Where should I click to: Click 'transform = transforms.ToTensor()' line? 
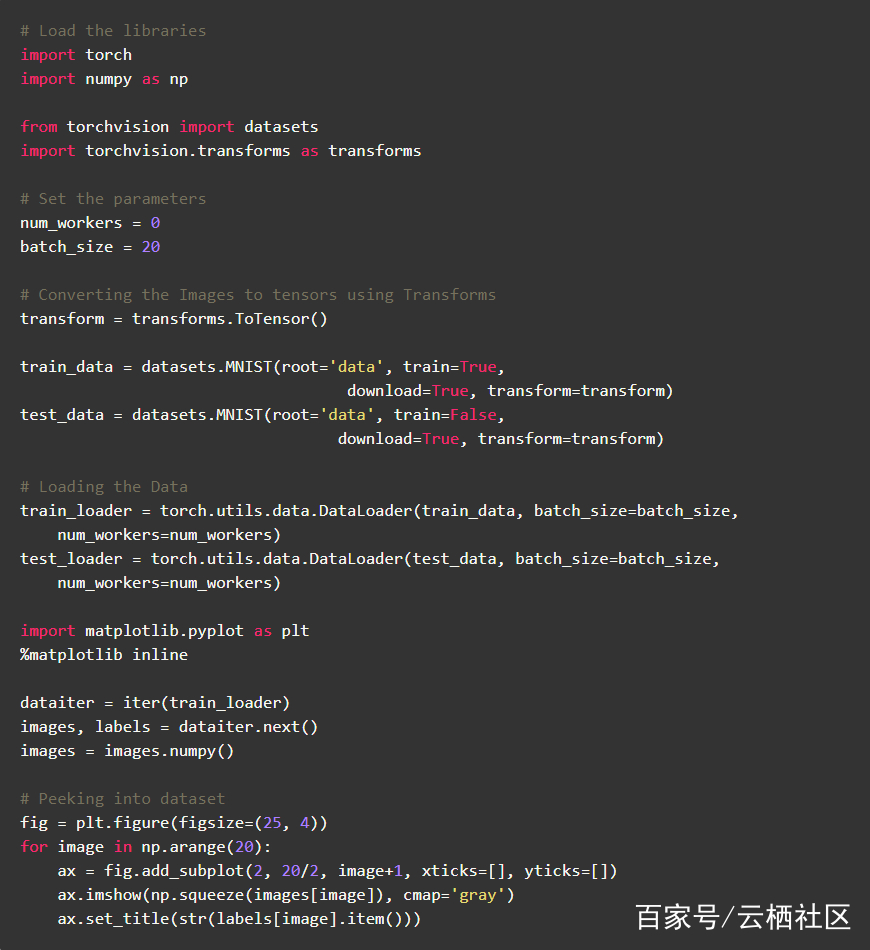pos(174,319)
